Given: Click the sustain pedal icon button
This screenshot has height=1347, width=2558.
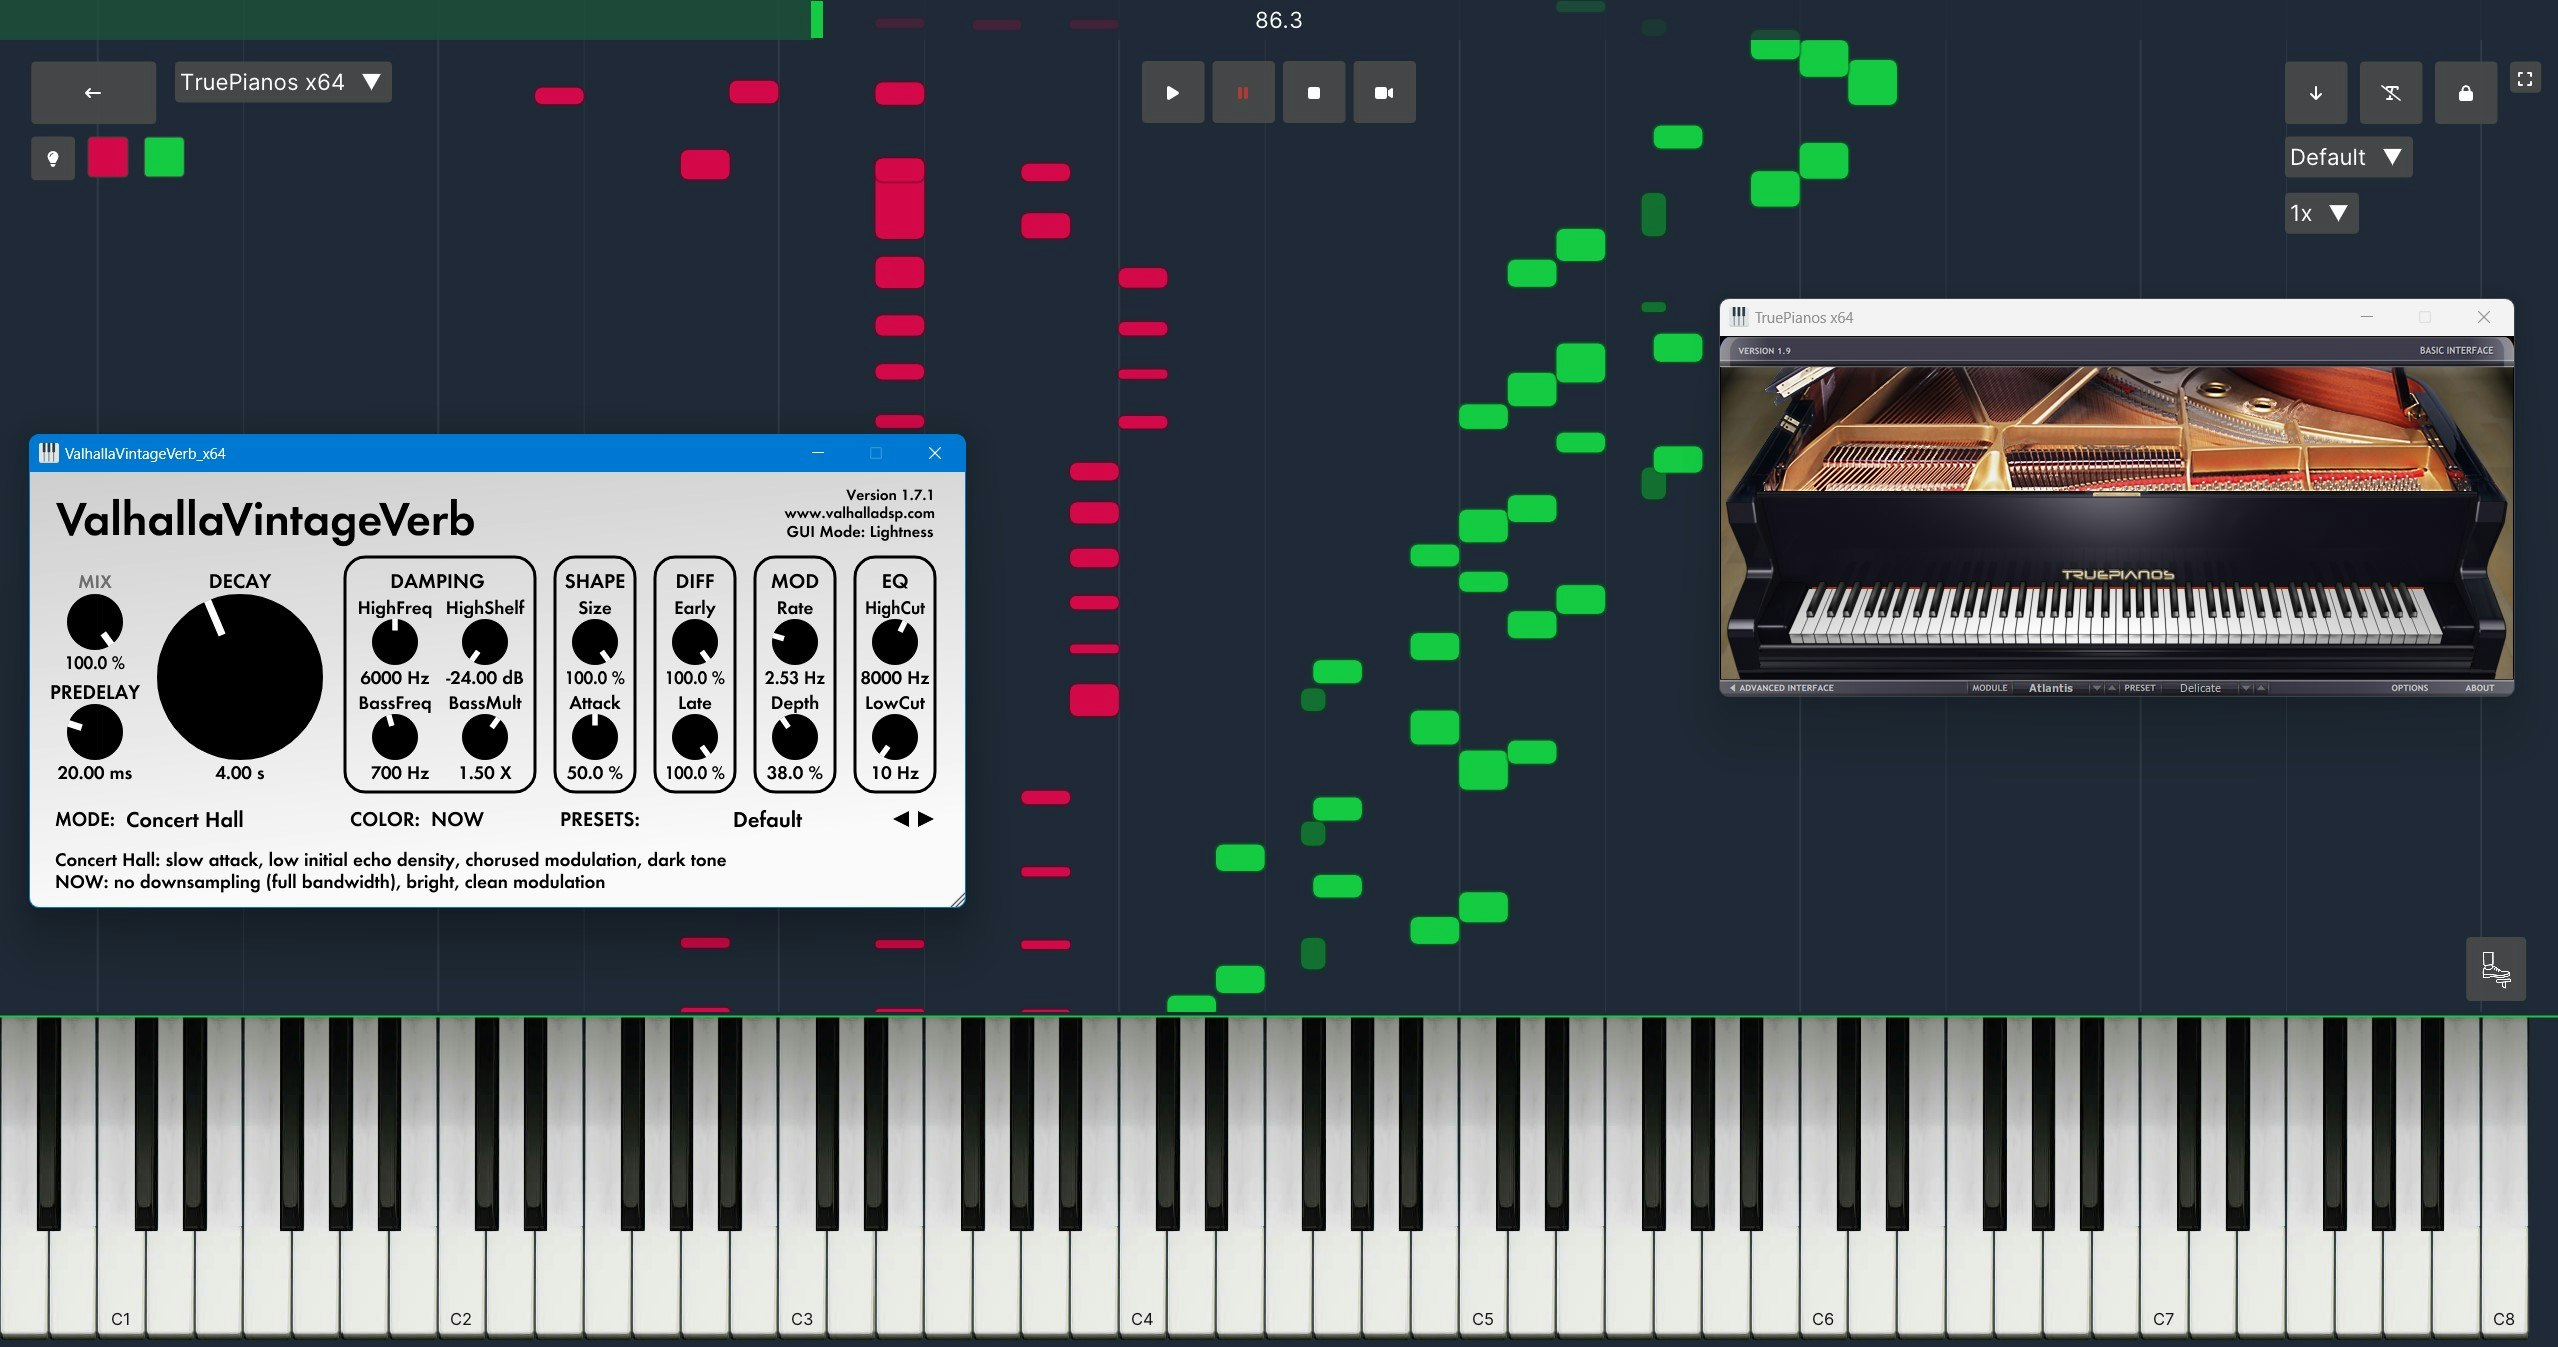Looking at the screenshot, I should pos(2496,969).
